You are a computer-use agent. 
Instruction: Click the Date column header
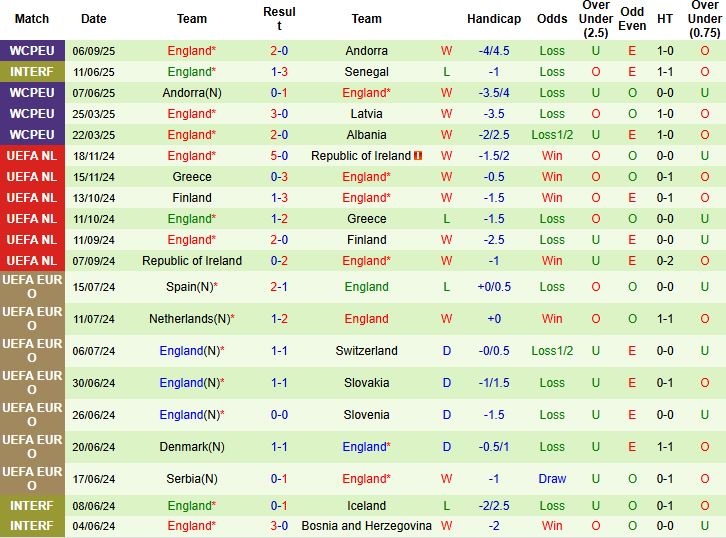(x=94, y=19)
